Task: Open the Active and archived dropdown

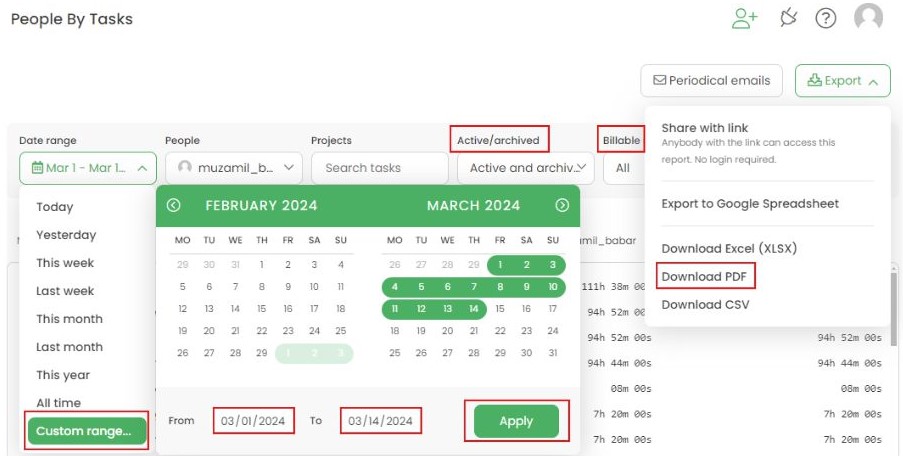Action: 525,168
